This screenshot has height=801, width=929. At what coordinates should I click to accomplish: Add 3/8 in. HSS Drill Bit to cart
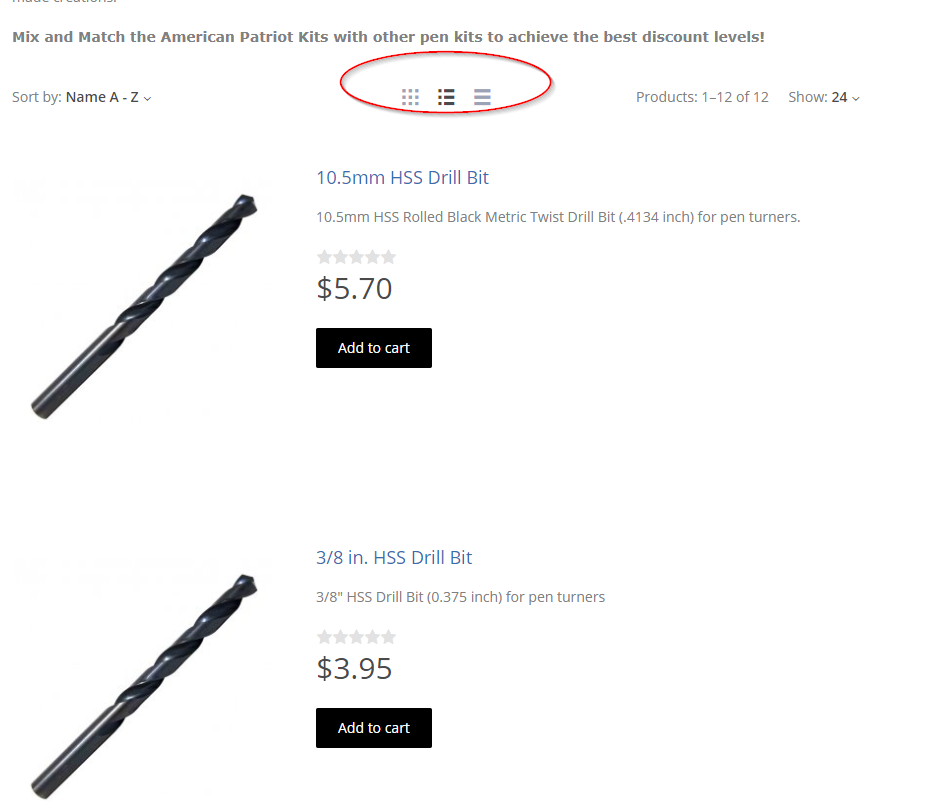click(374, 728)
